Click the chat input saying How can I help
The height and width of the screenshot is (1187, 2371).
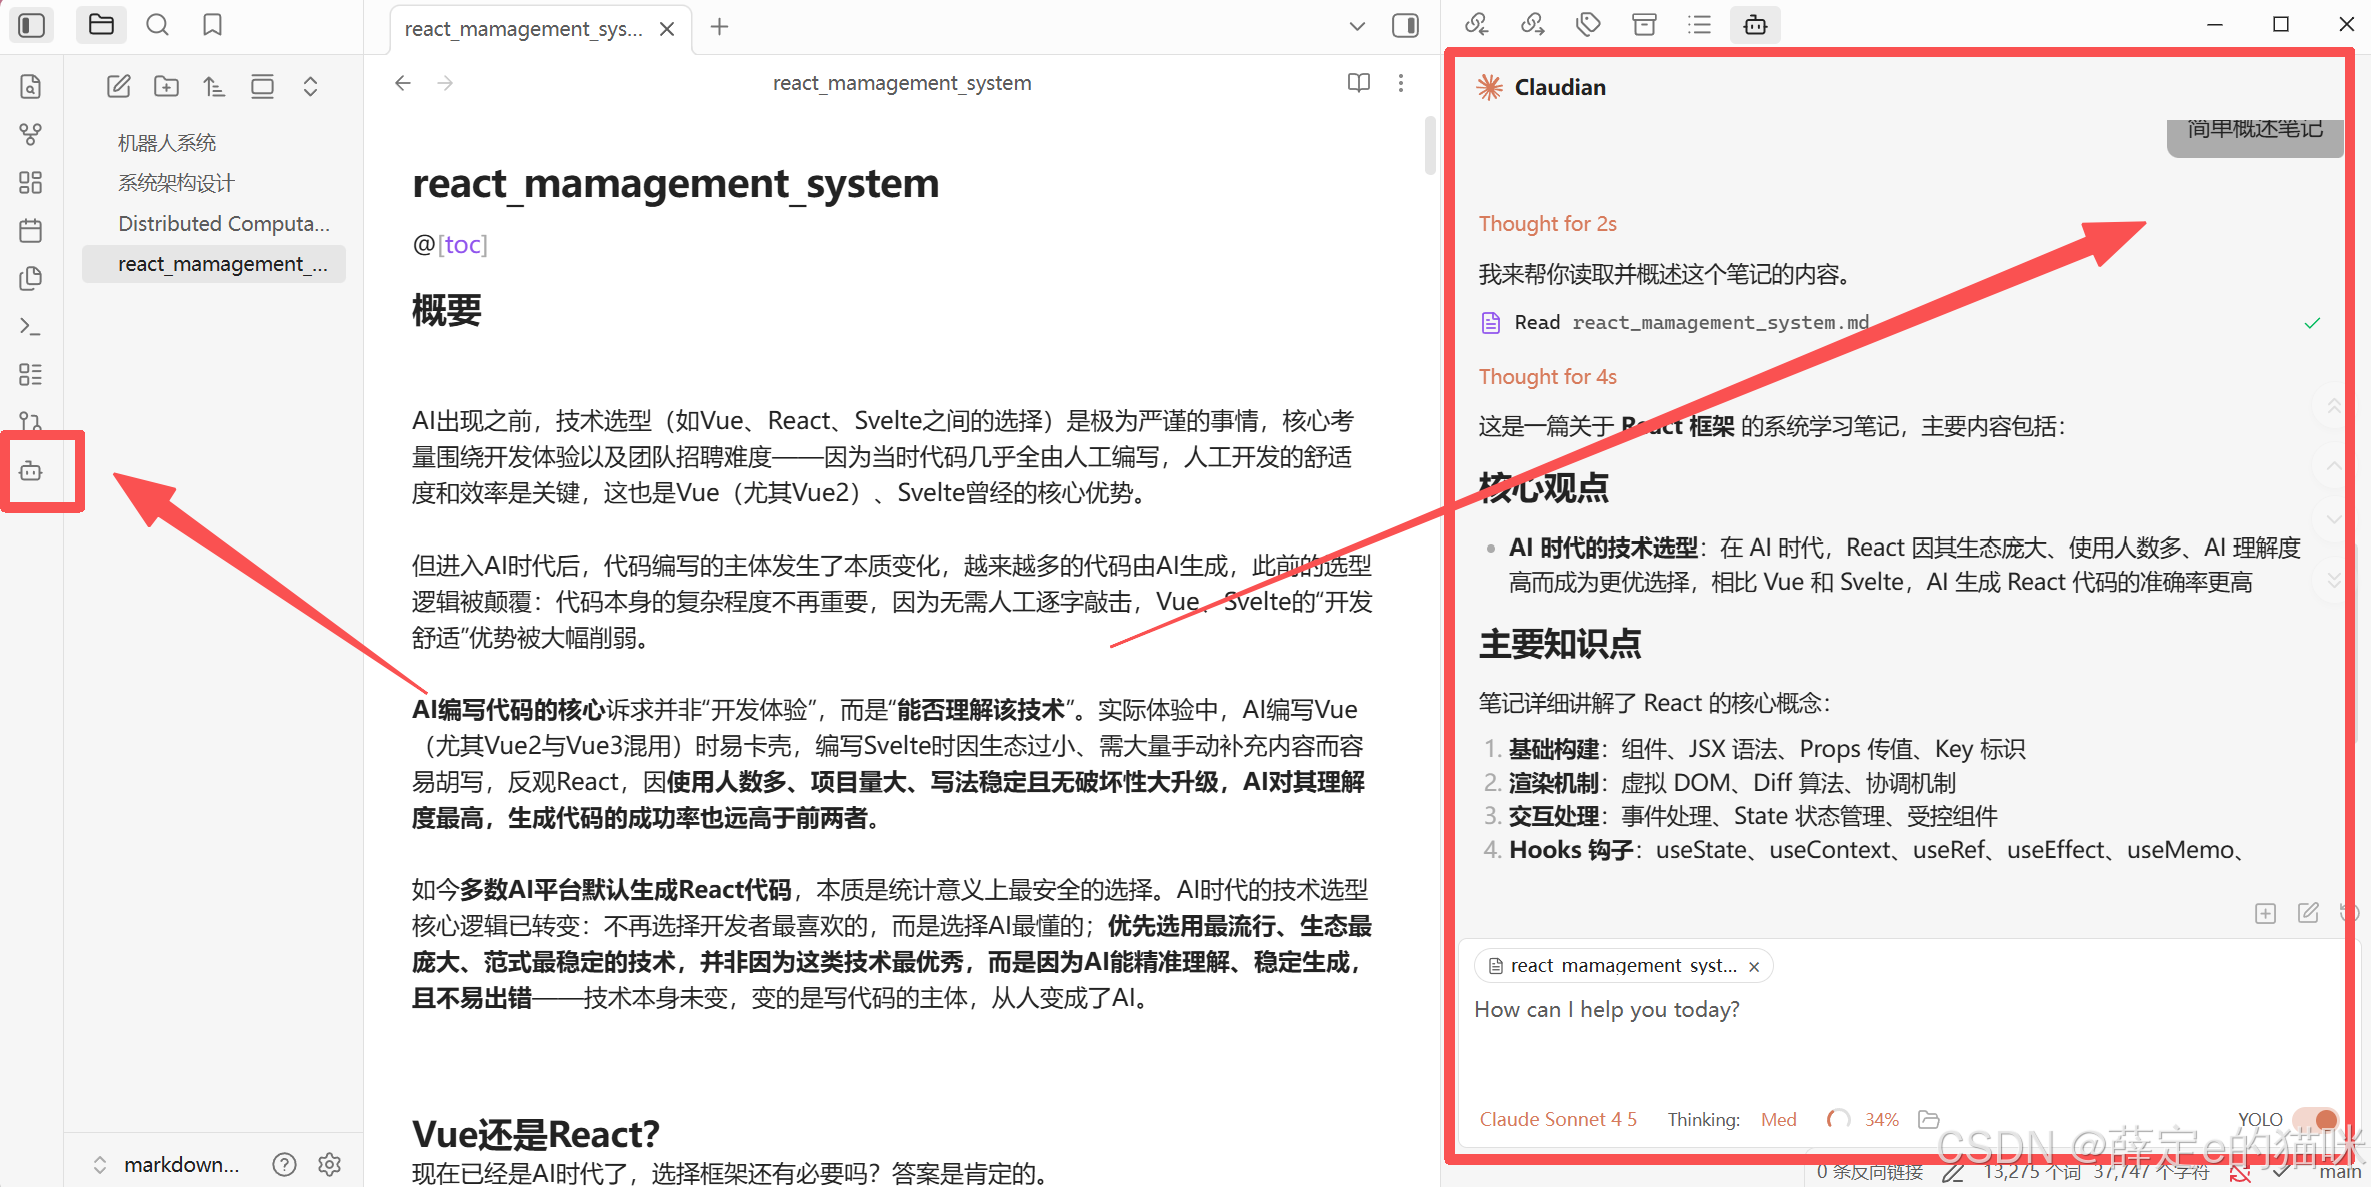(1606, 1009)
